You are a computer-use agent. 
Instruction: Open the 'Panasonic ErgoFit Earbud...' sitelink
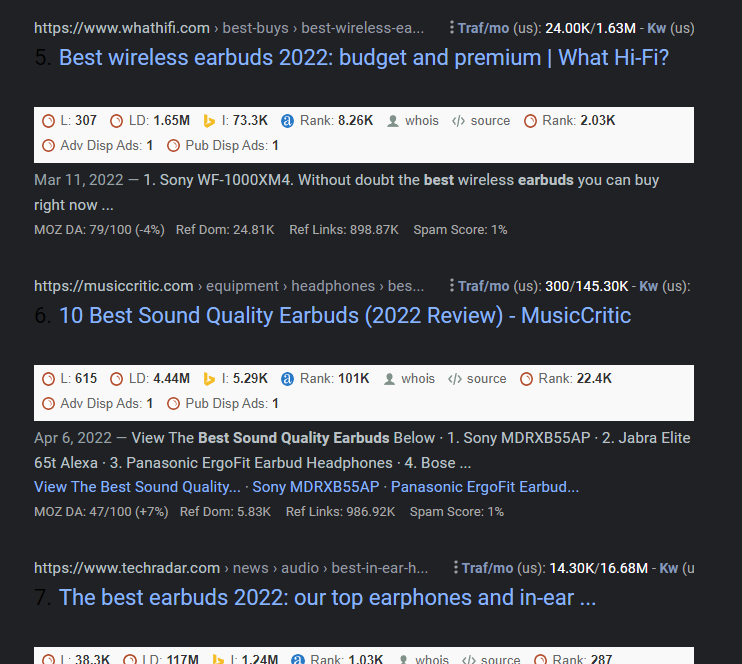tap(485, 487)
